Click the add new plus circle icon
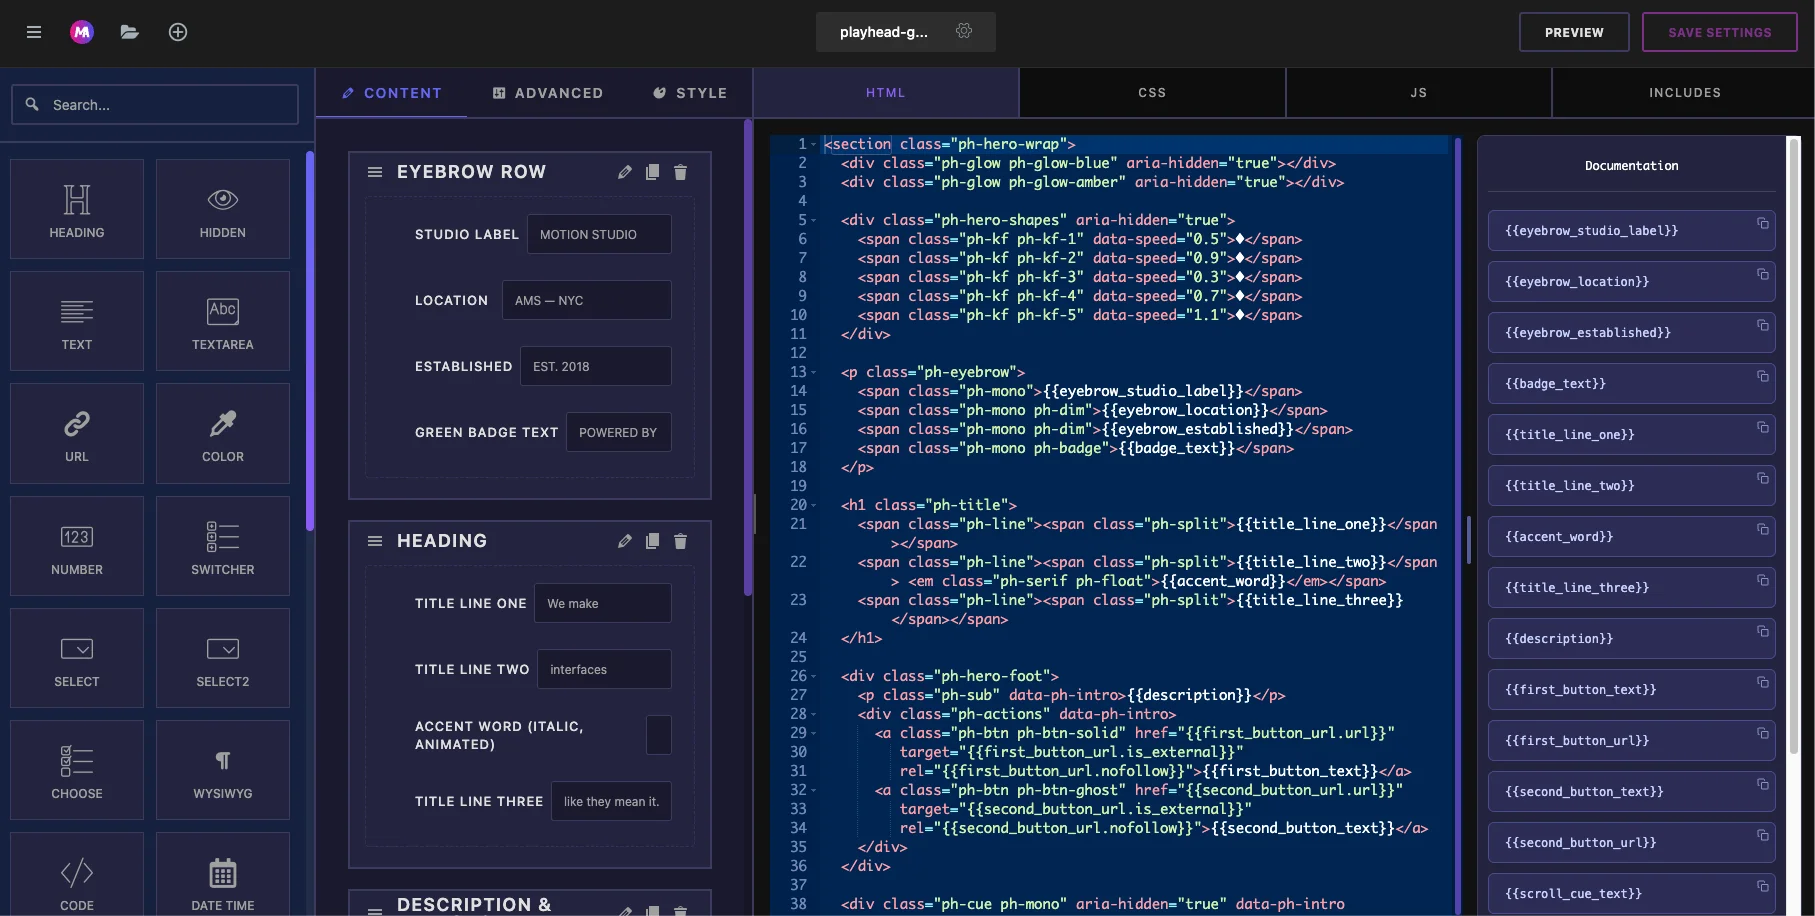 [178, 32]
